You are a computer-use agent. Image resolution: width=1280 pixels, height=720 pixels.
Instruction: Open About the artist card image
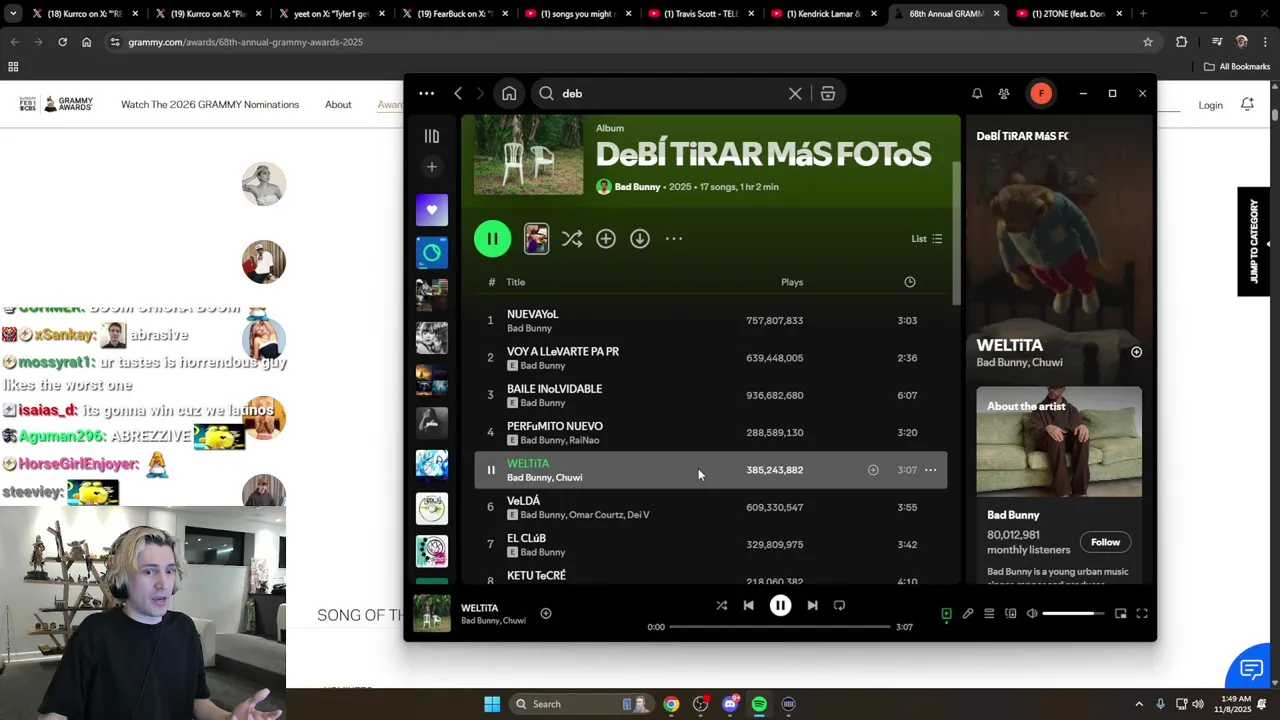[1059, 441]
